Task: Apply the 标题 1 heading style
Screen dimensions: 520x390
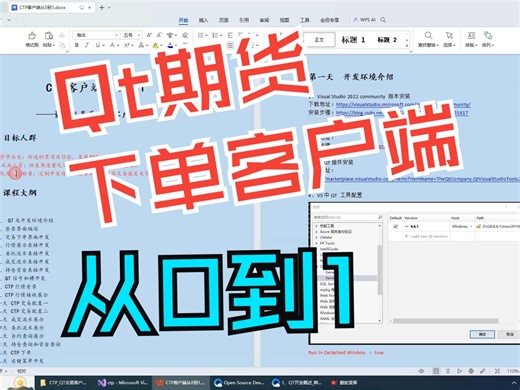Action: (353, 40)
